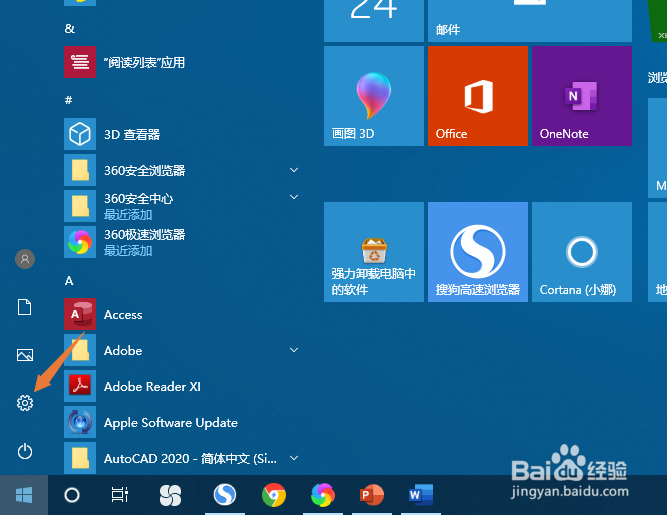Expand the 360安全中心 folder chevron
The width and height of the screenshot is (667, 515).
coord(294,197)
